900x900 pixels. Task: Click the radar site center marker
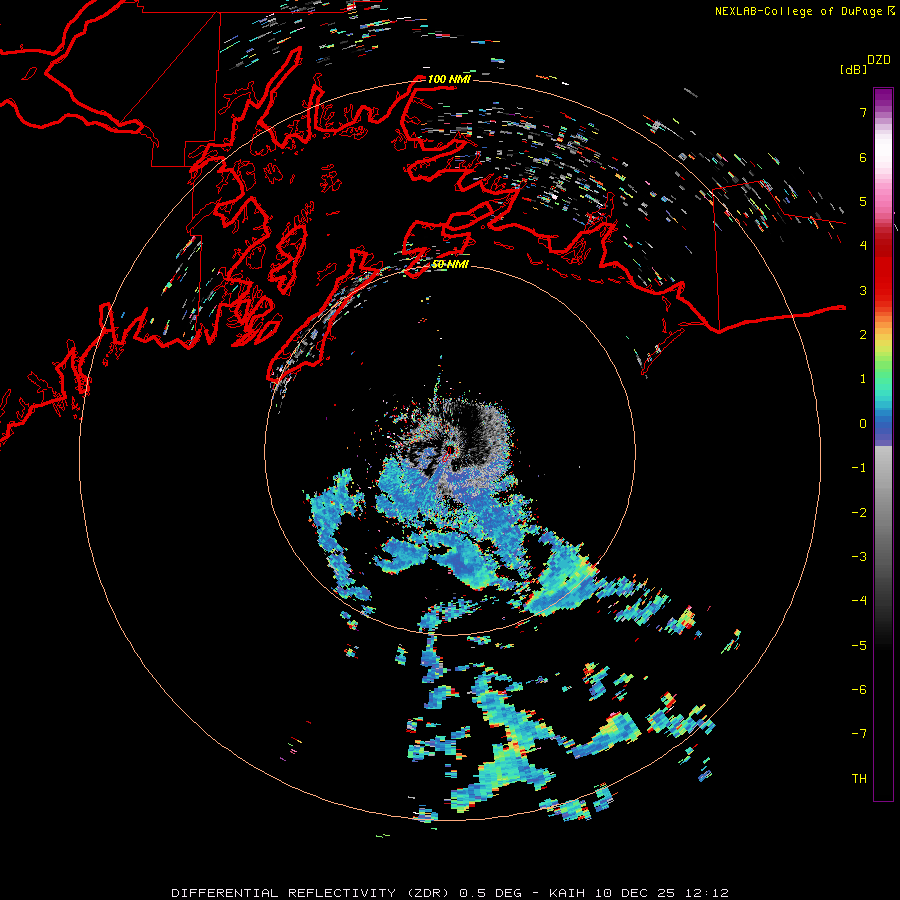(450, 451)
